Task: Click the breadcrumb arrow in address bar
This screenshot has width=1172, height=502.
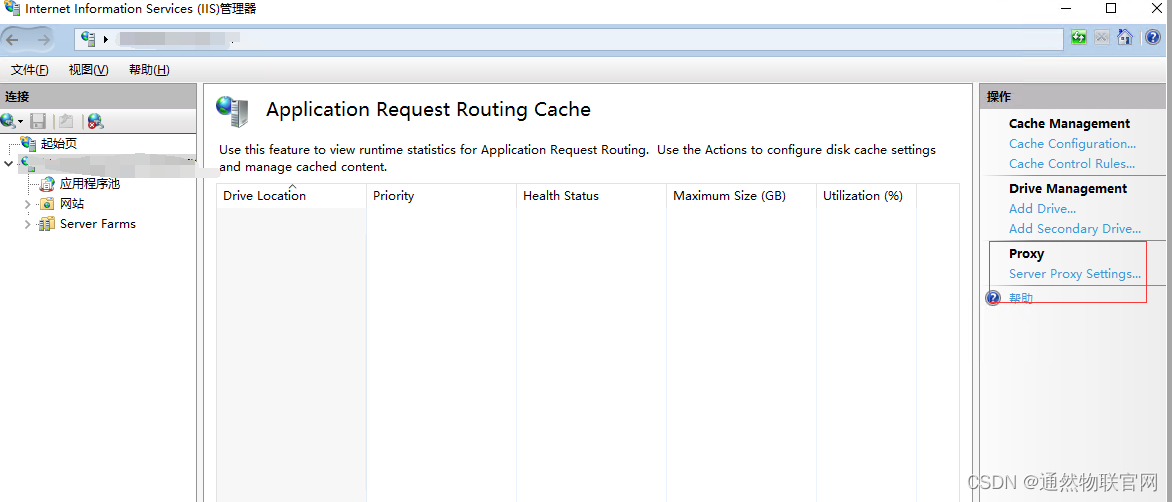Action: click(106, 39)
